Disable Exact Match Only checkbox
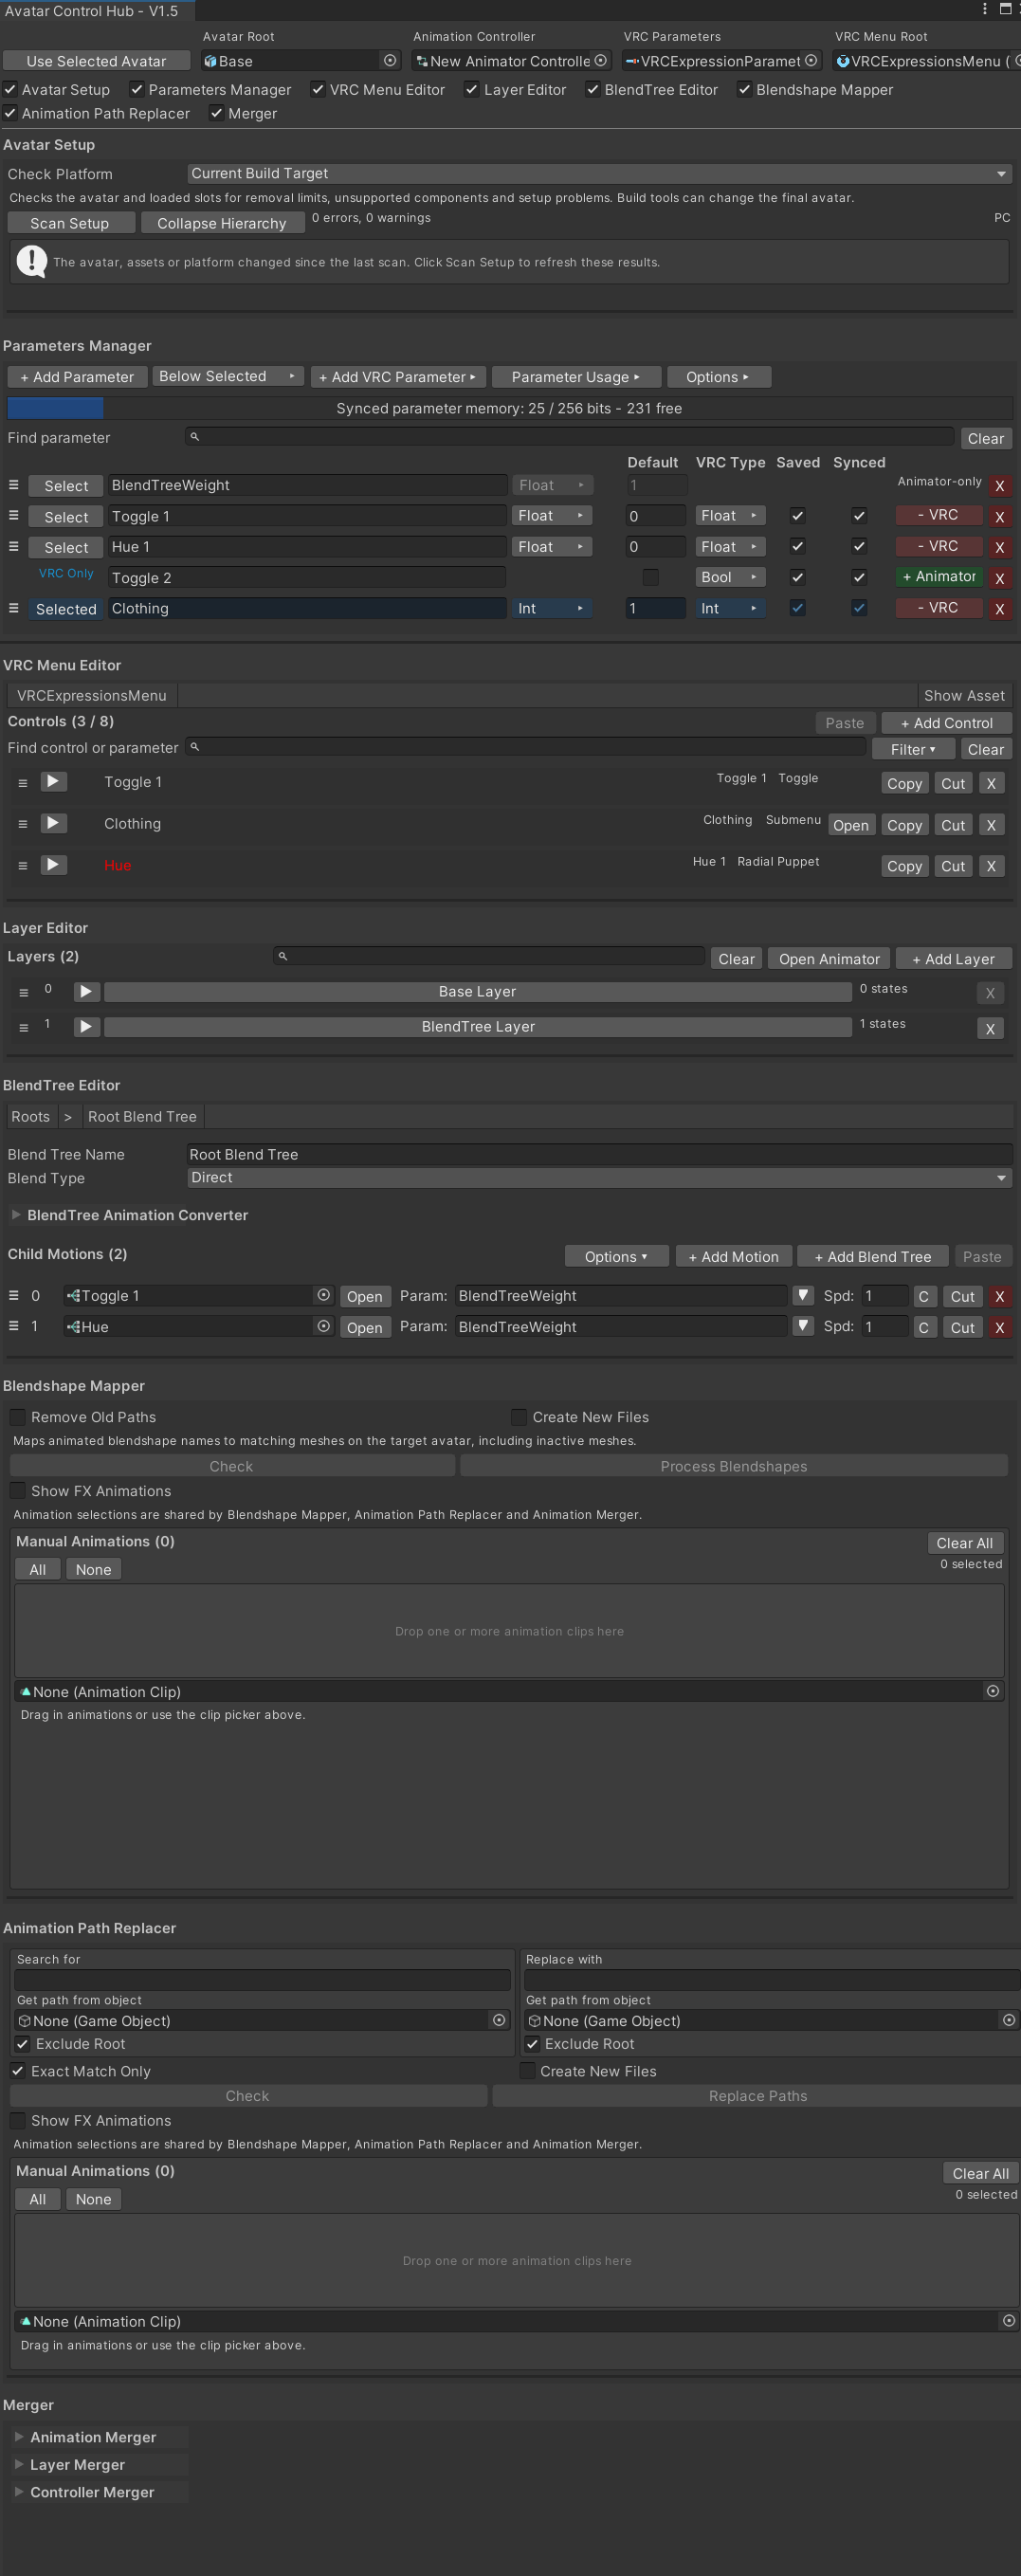Viewport: 1021px width, 2576px height. [x=18, y=2071]
